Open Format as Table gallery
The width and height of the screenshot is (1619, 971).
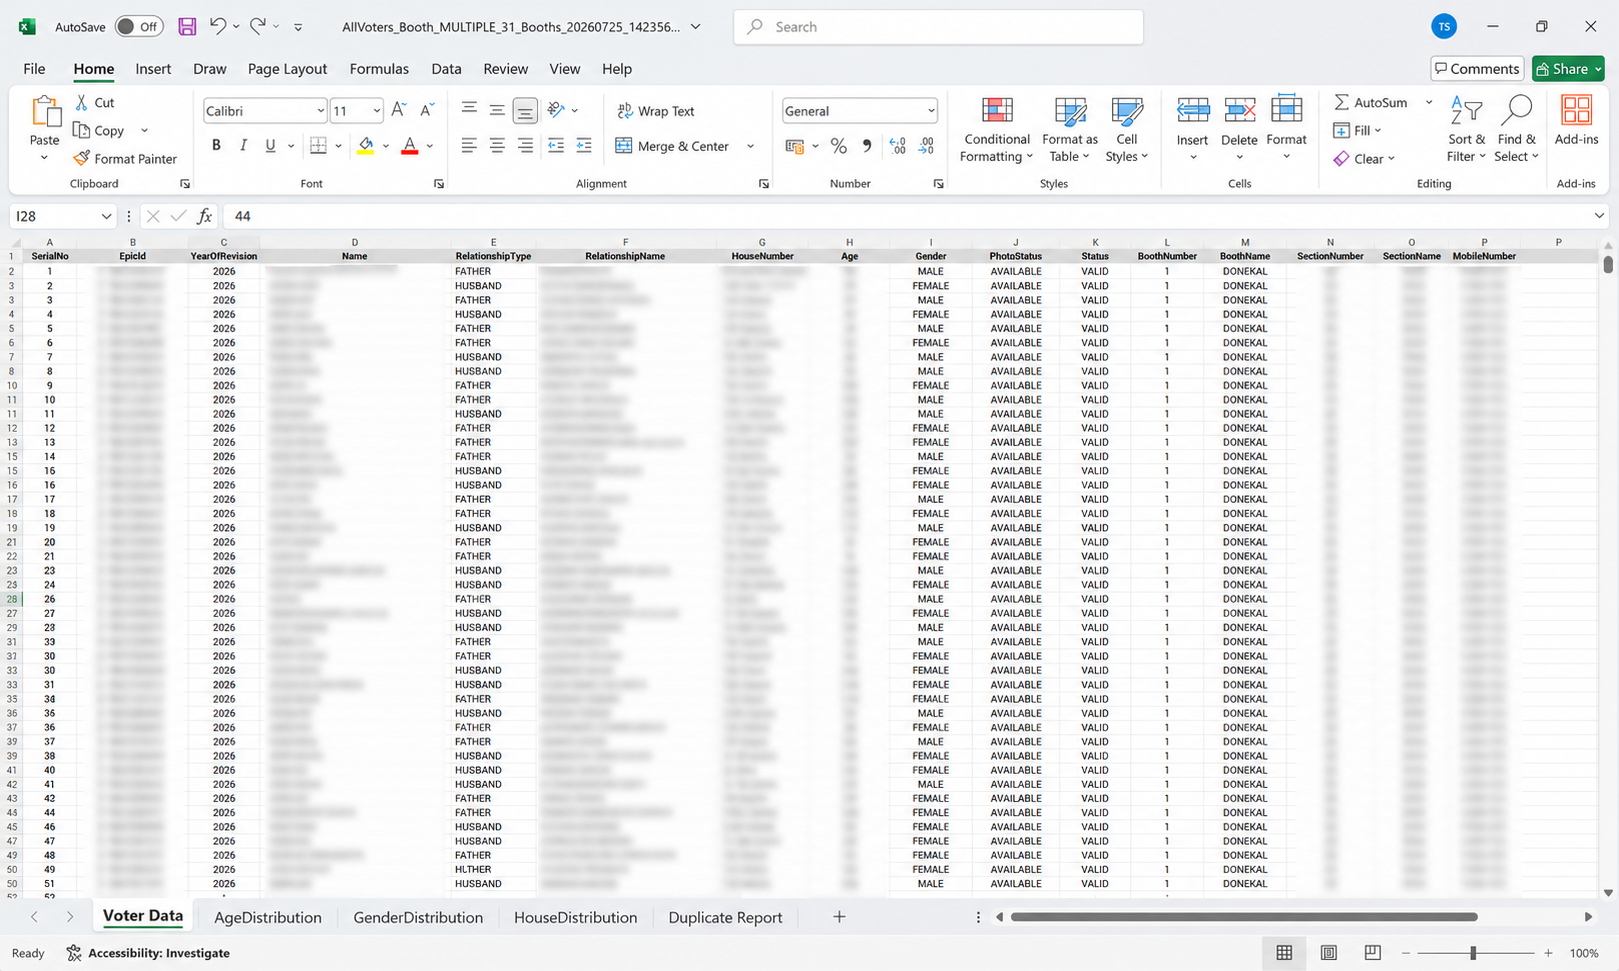coord(1069,130)
